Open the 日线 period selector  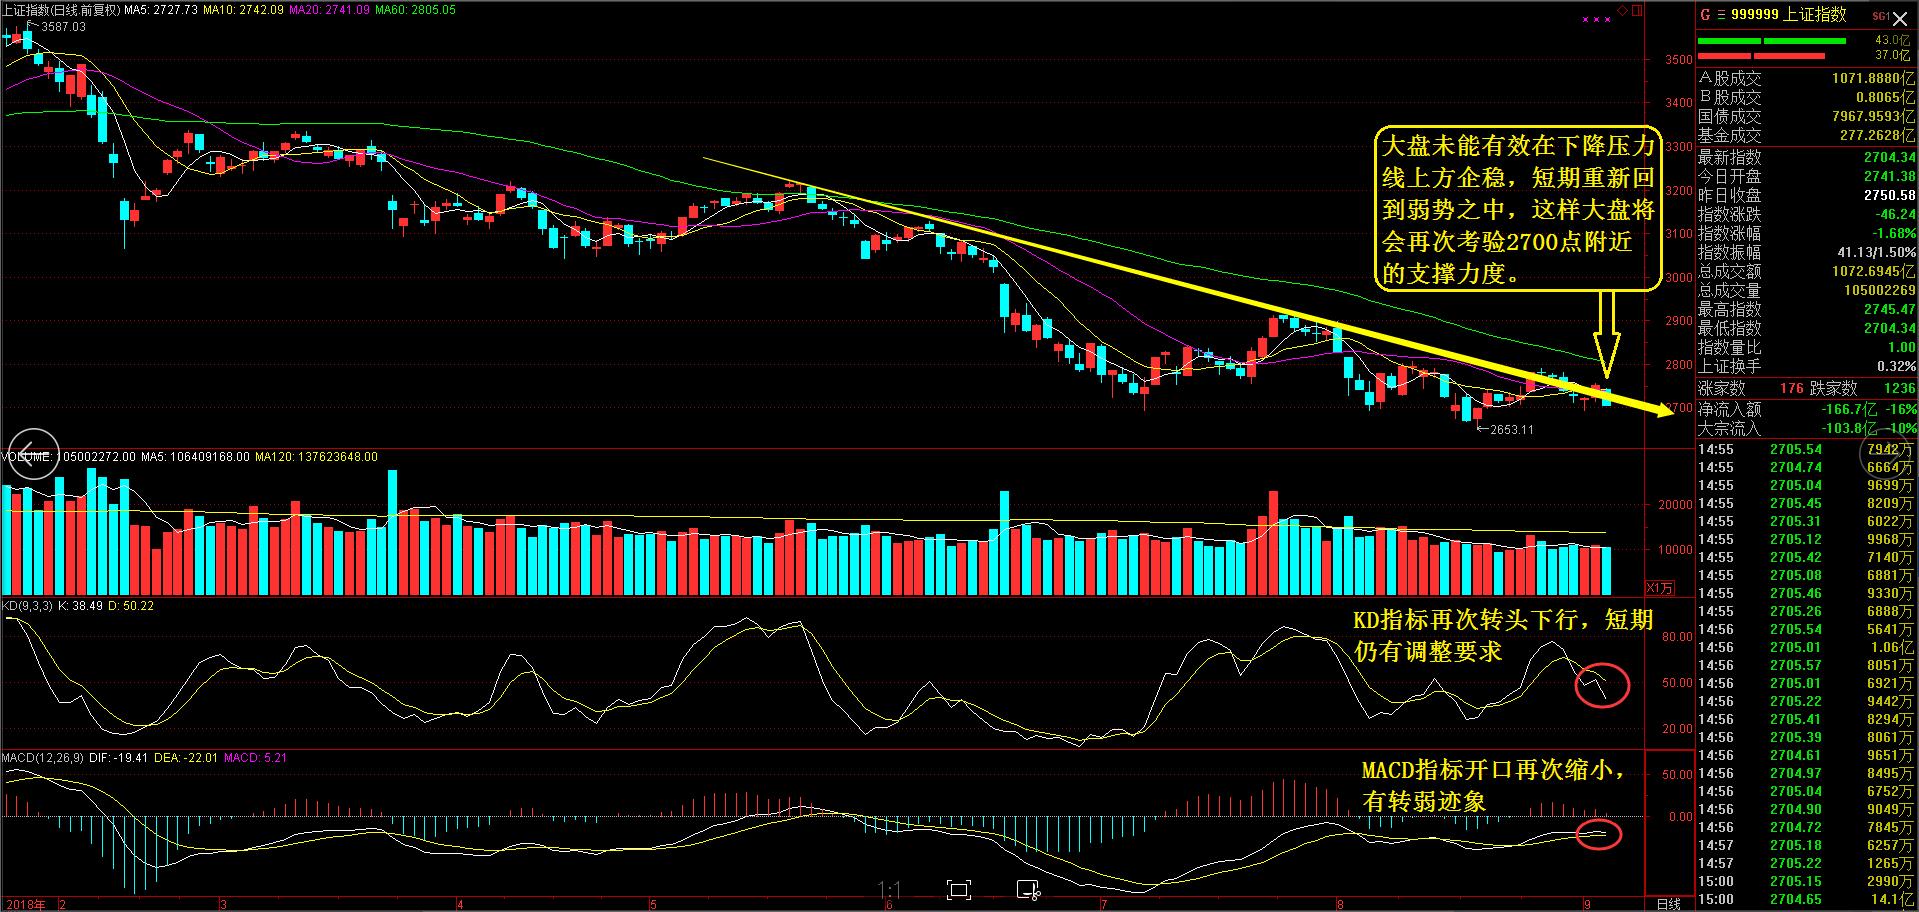(x=1669, y=903)
